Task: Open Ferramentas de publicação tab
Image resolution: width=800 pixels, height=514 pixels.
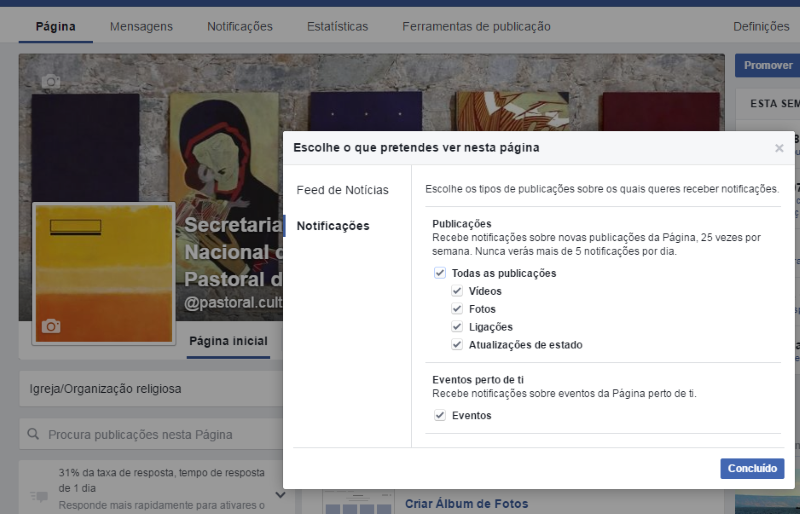Action: click(x=476, y=27)
